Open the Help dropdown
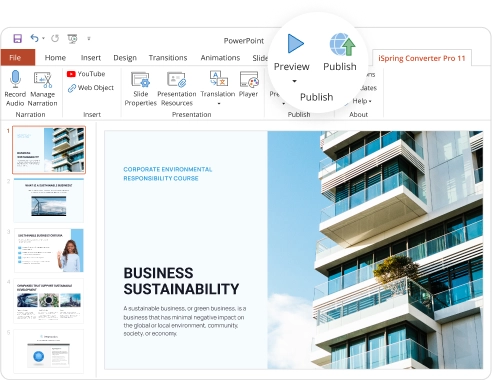This screenshot has width=492, height=380. (x=362, y=101)
